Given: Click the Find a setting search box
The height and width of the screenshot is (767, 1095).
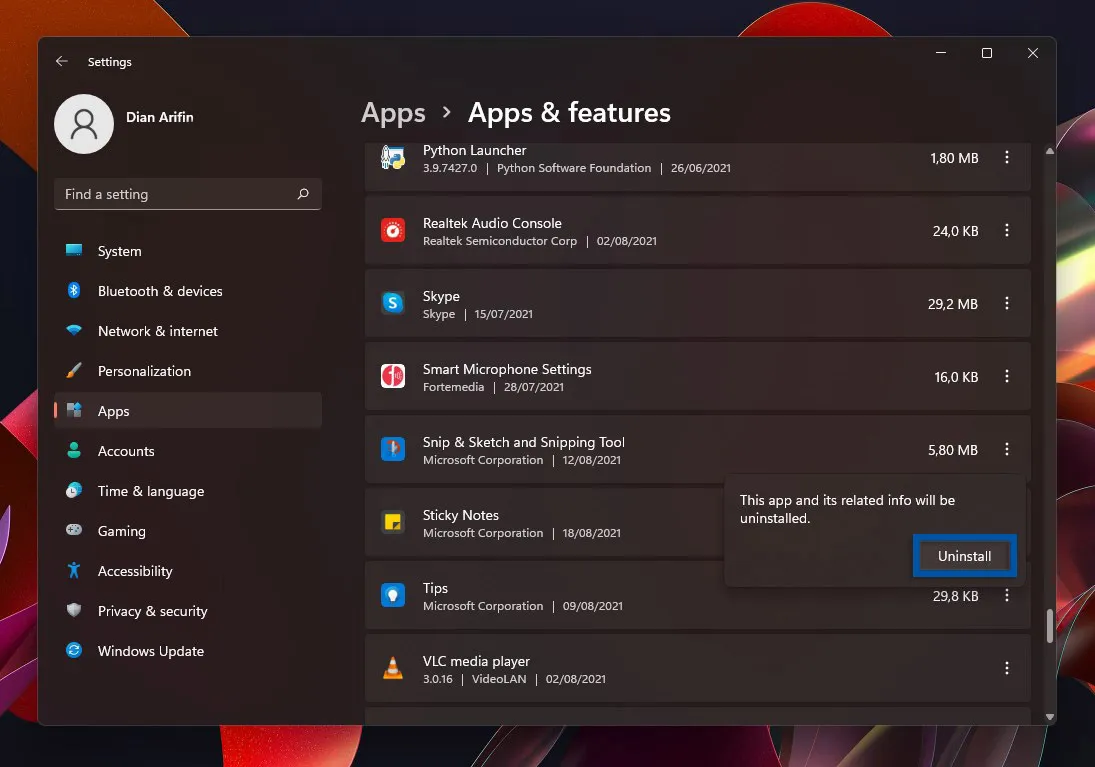Looking at the screenshot, I should [x=187, y=194].
